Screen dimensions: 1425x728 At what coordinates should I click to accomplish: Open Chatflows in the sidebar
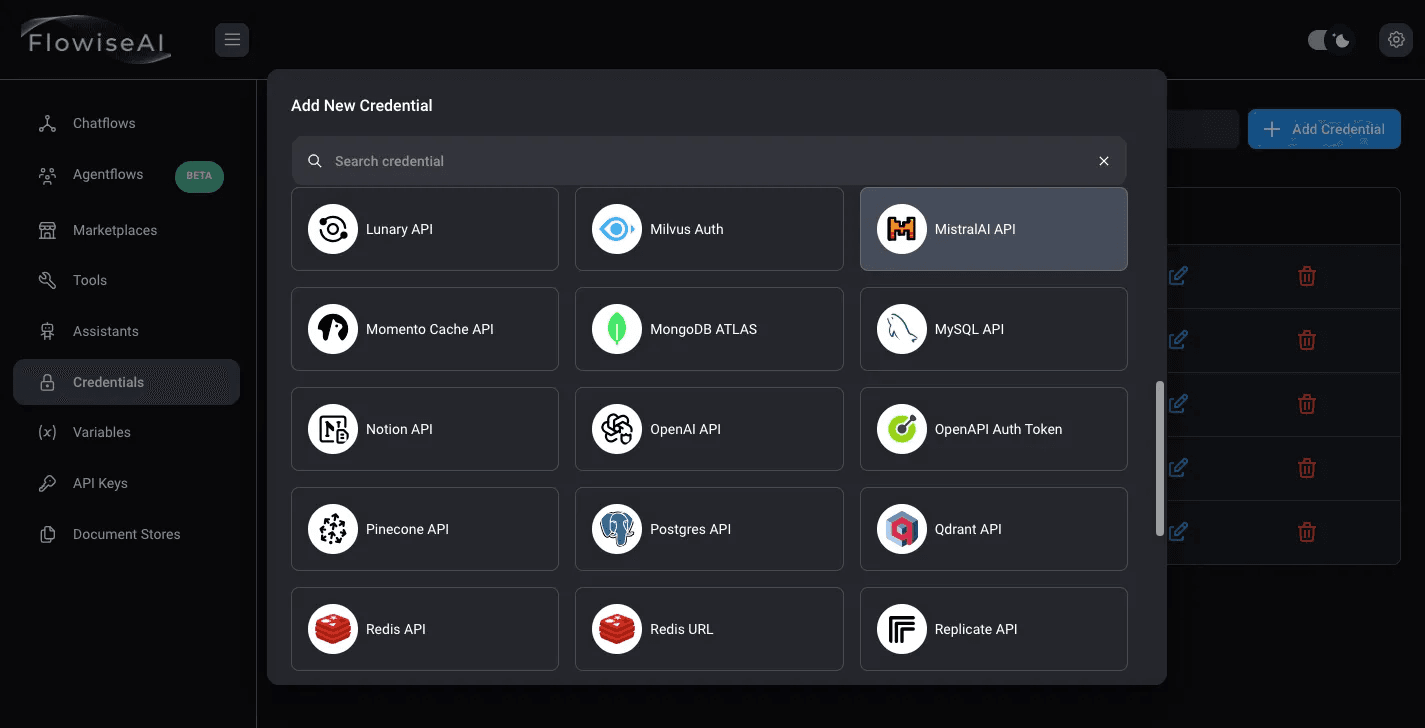pos(104,123)
